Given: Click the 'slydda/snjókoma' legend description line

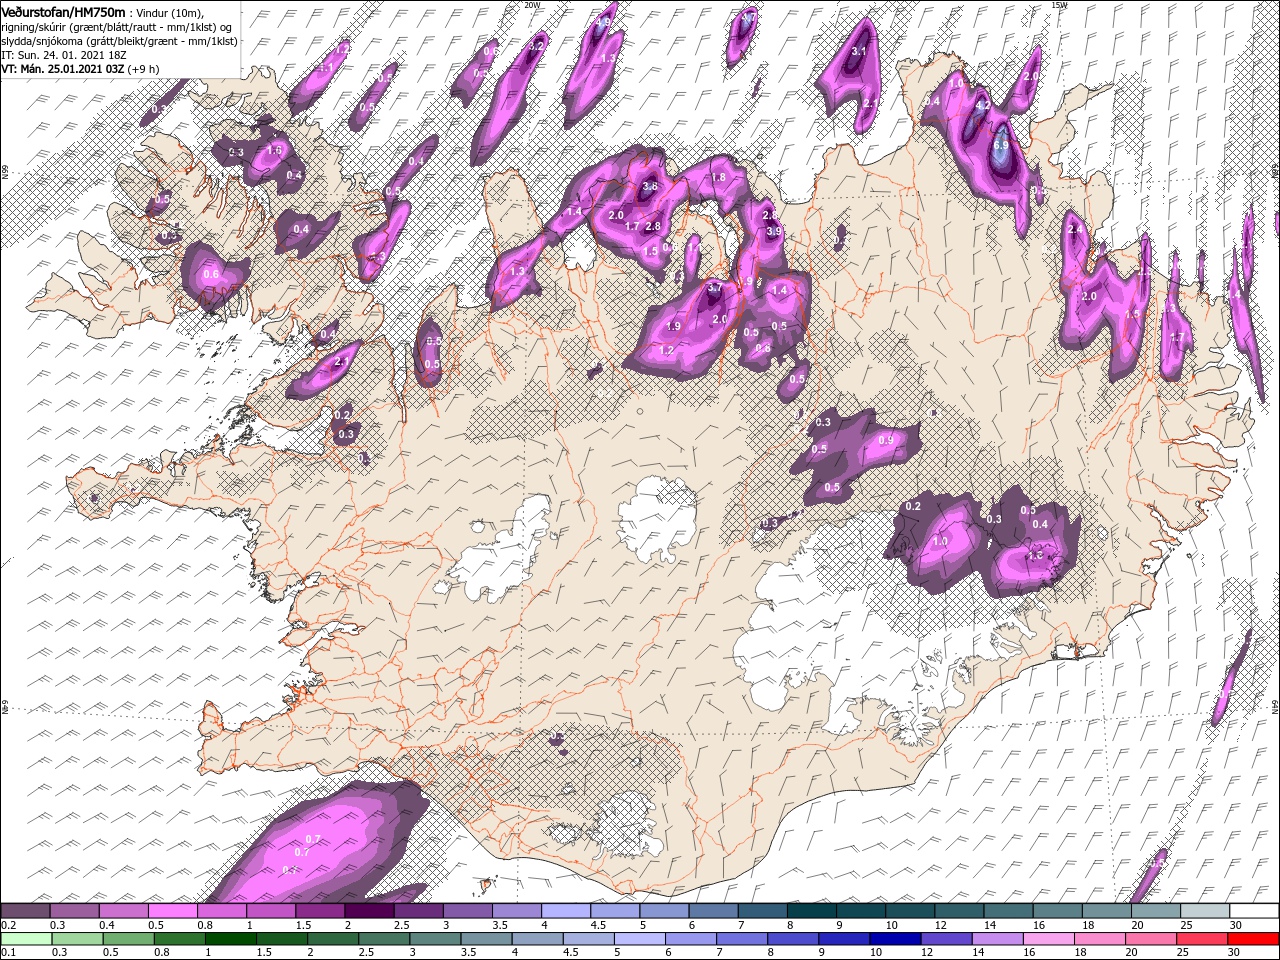Looking at the screenshot, I should pyautogui.click(x=119, y=42).
